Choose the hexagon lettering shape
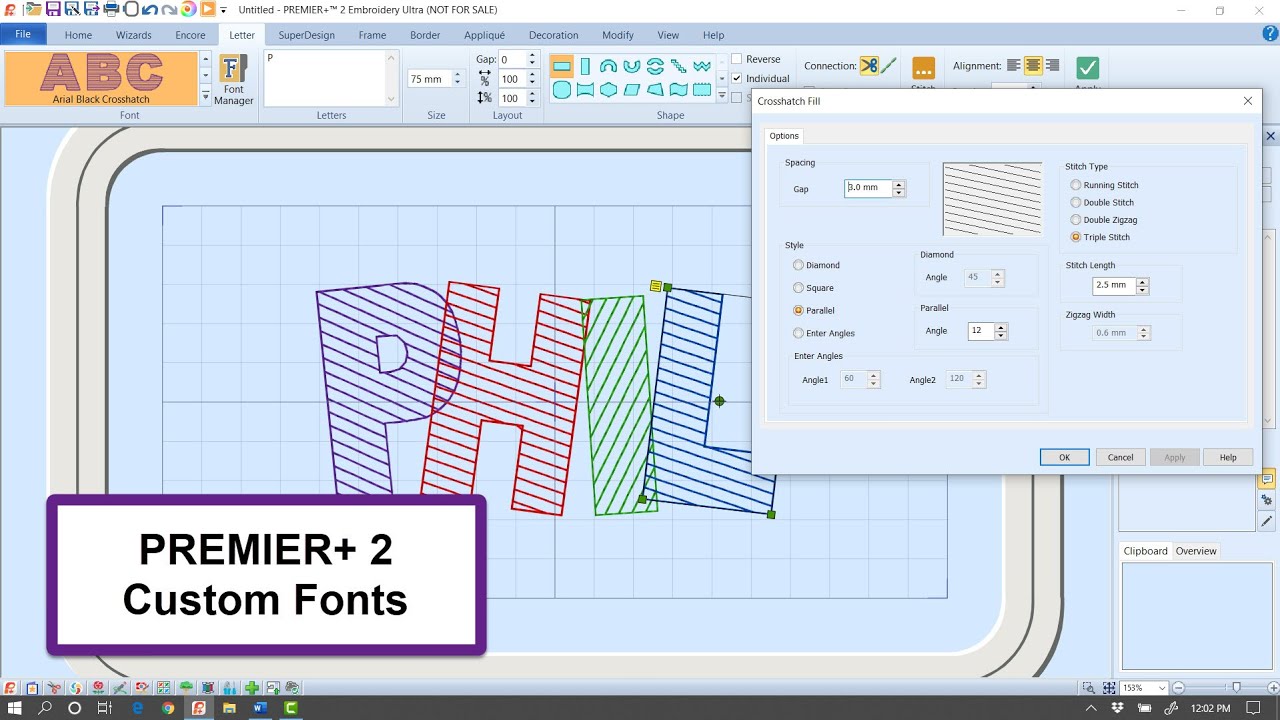1280x720 pixels. (x=608, y=90)
